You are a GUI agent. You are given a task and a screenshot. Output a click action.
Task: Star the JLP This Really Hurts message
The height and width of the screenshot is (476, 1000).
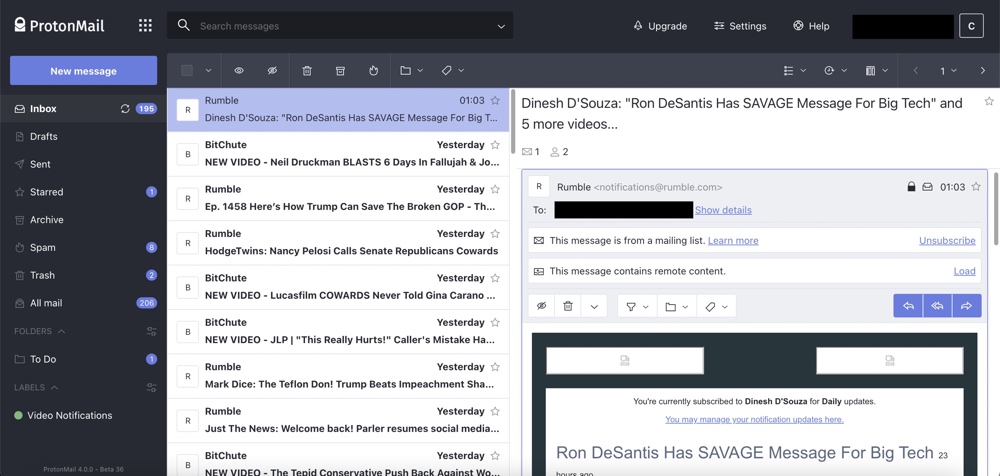(495, 322)
